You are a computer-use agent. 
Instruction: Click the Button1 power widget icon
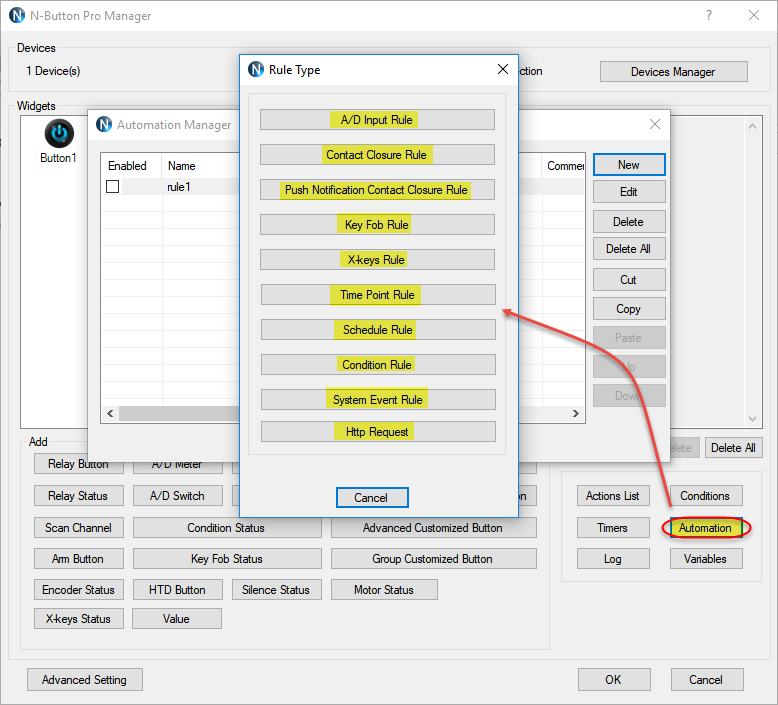[59, 133]
